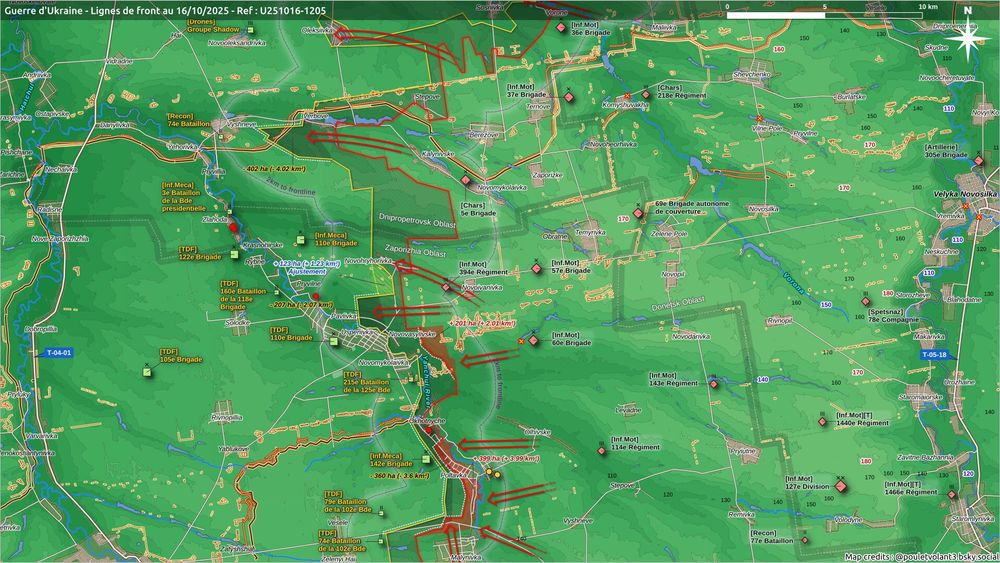
Task: Select the 305e Brigade artillery marker
Action: [x=979, y=161]
